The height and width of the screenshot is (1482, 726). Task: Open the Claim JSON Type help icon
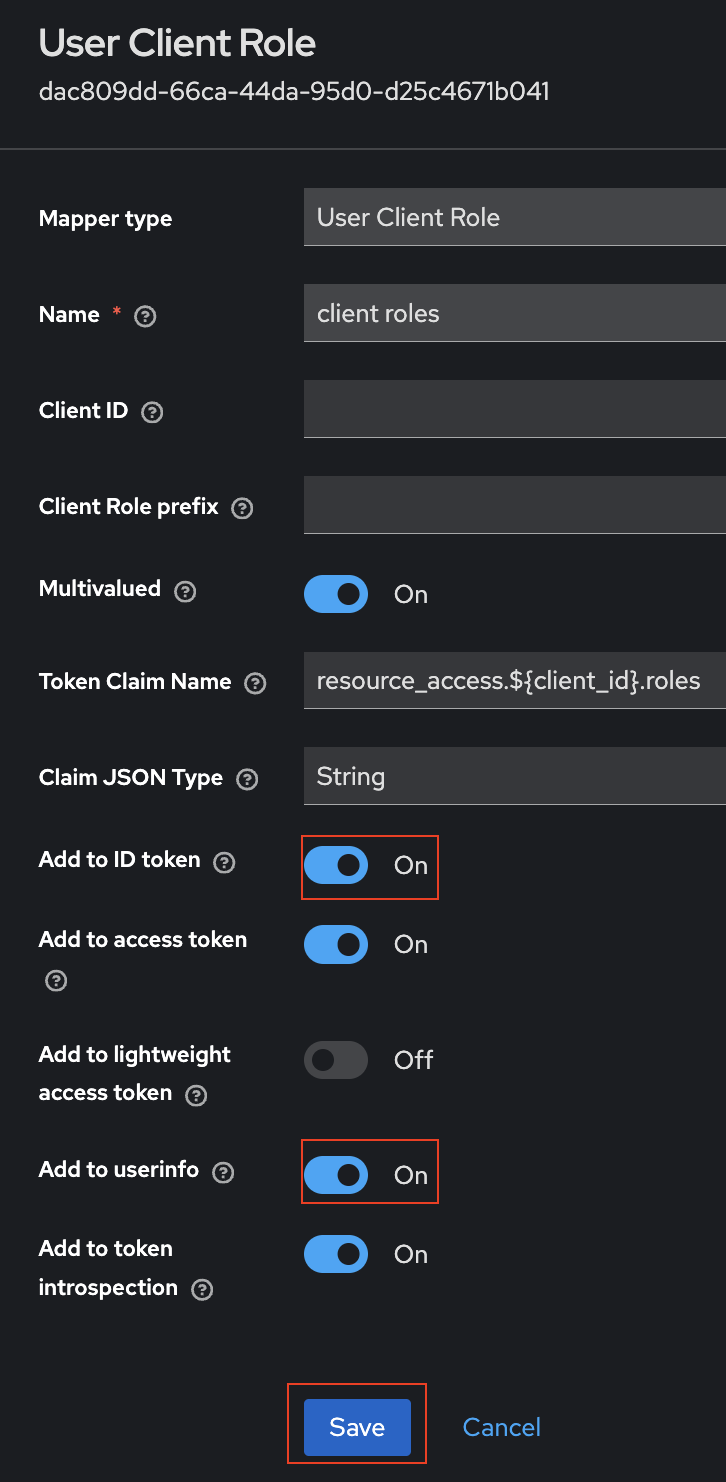click(x=247, y=779)
